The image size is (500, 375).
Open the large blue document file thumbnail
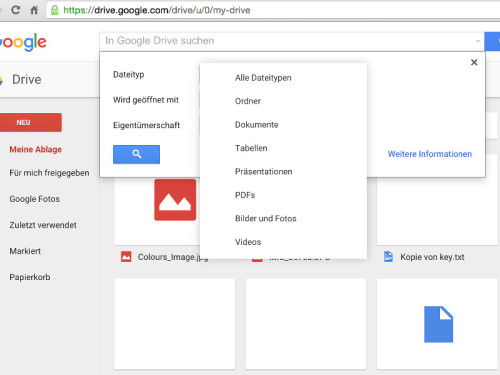[x=438, y=324]
